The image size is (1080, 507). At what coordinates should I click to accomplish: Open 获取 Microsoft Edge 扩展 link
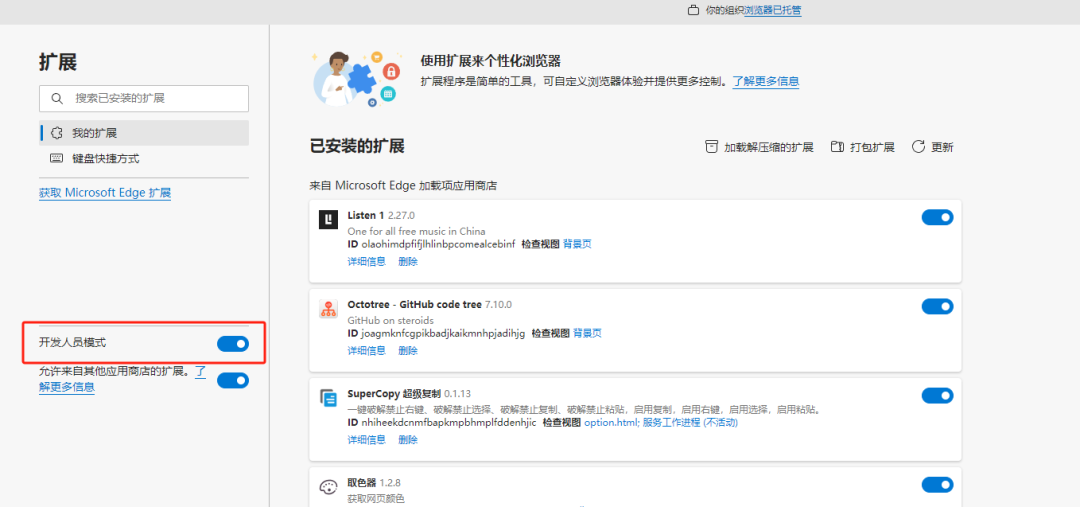coord(105,193)
